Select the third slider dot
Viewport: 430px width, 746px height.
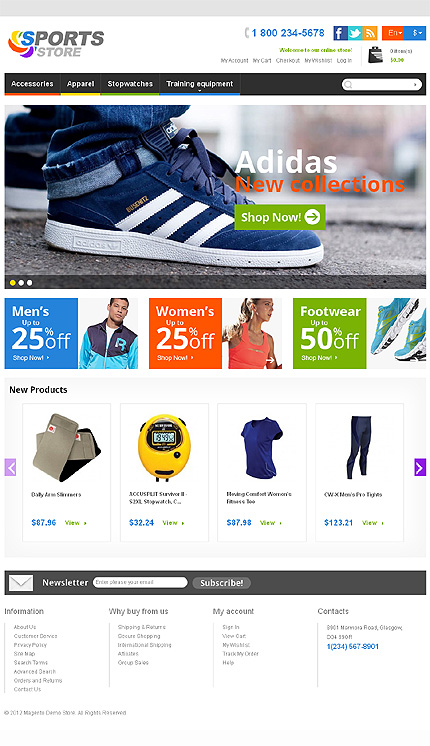pyautogui.click(x=29, y=283)
